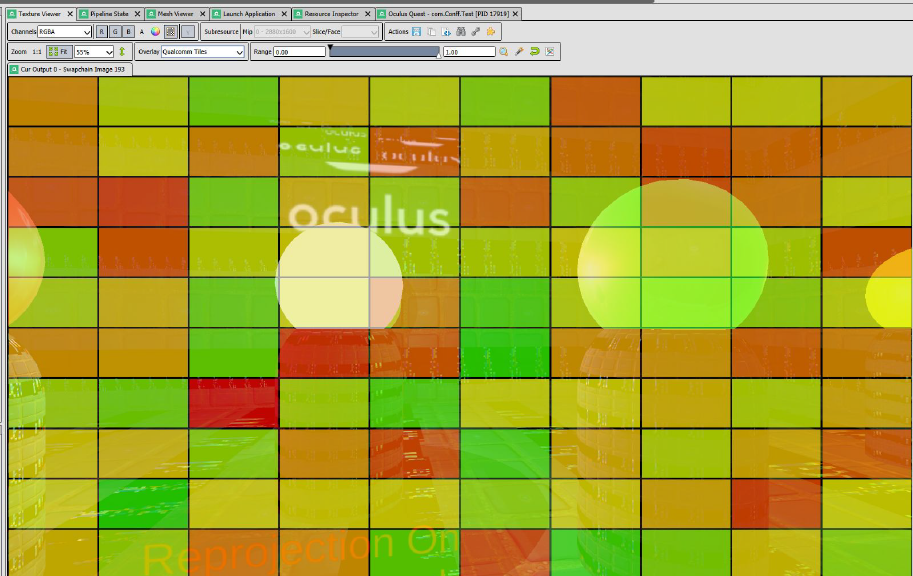Select the Cur Output 0 Swapchain Image tab
The height and width of the screenshot is (576, 913).
click(x=70, y=69)
